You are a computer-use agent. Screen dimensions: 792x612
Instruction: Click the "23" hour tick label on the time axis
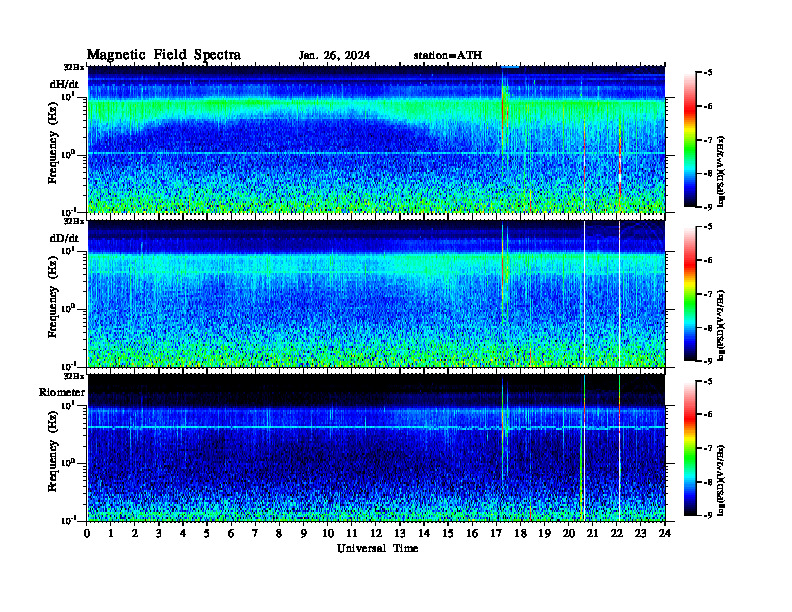pyautogui.click(x=641, y=534)
